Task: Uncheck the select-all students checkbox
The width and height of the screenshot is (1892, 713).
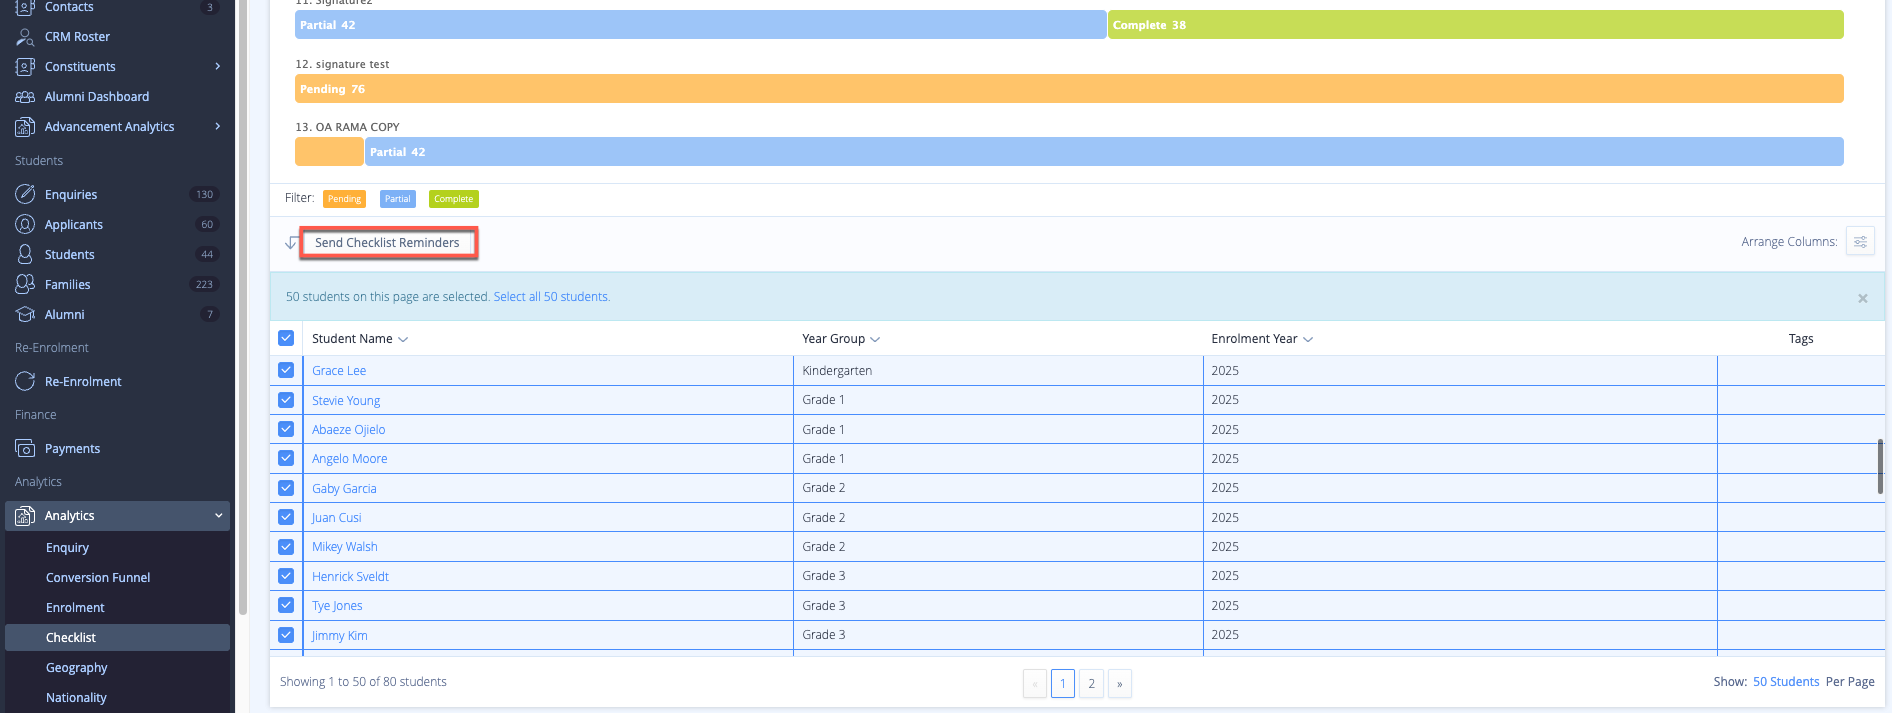Action: click(x=286, y=338)
